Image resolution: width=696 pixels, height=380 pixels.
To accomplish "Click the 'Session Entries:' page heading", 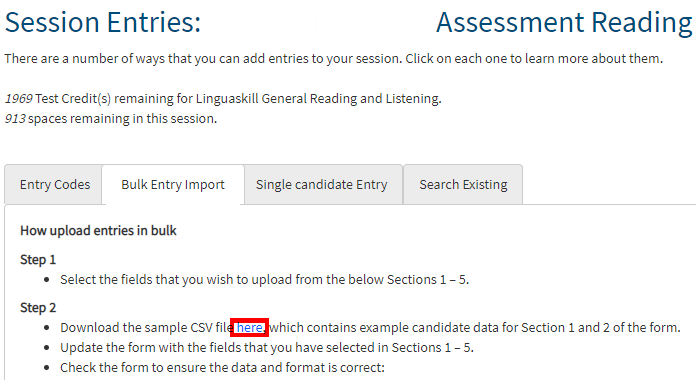I will pos(103,22).
